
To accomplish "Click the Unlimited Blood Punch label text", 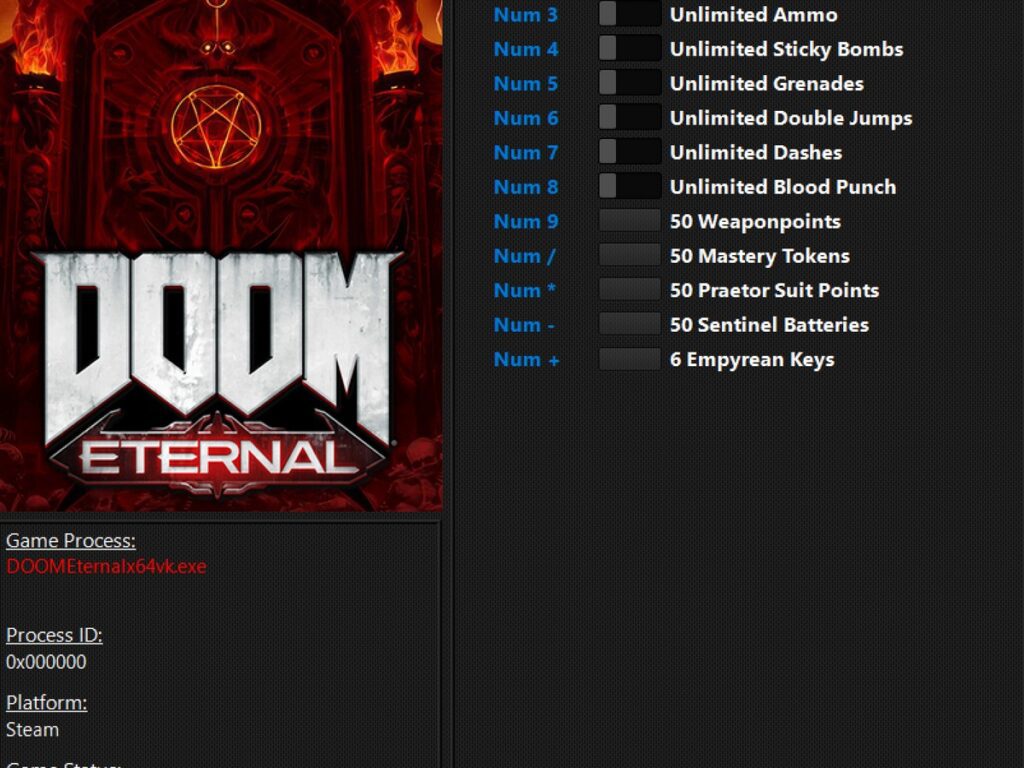I will click(783, 187).
